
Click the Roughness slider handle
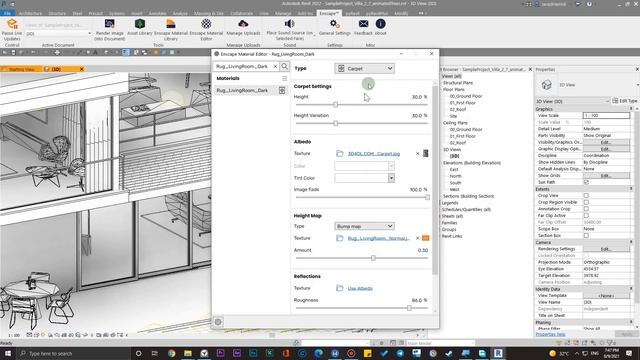click(x=409, y=308)
